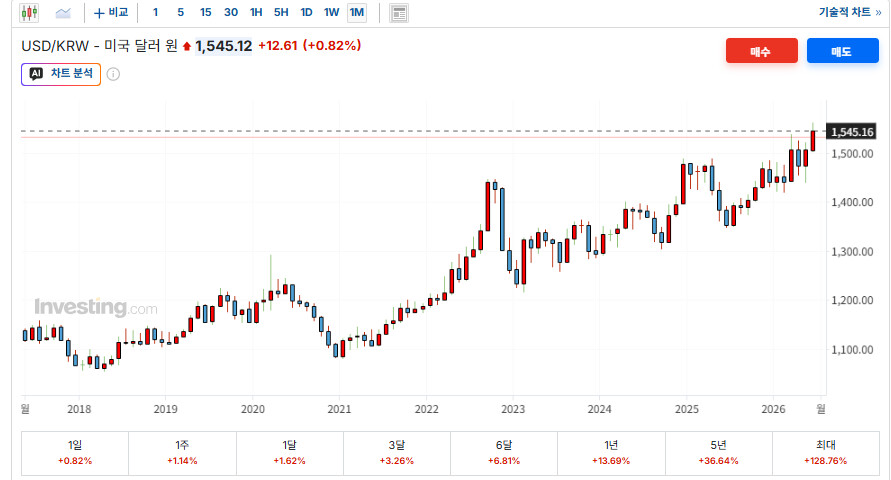Select the 1M timeframe interval

pos(357,12)
